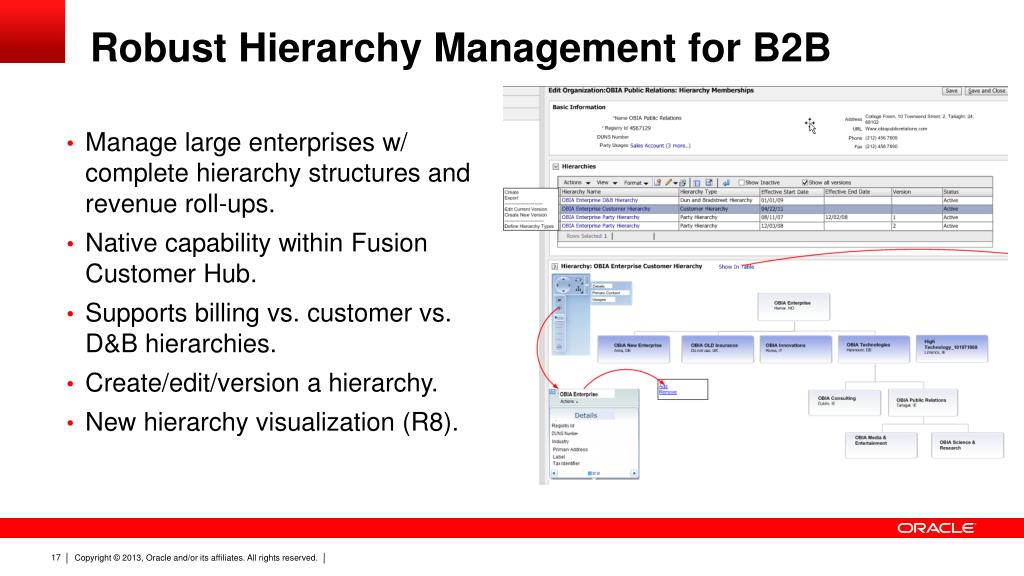Click the Add link in the popup
1024x576 pixels.
pos(663,386)
